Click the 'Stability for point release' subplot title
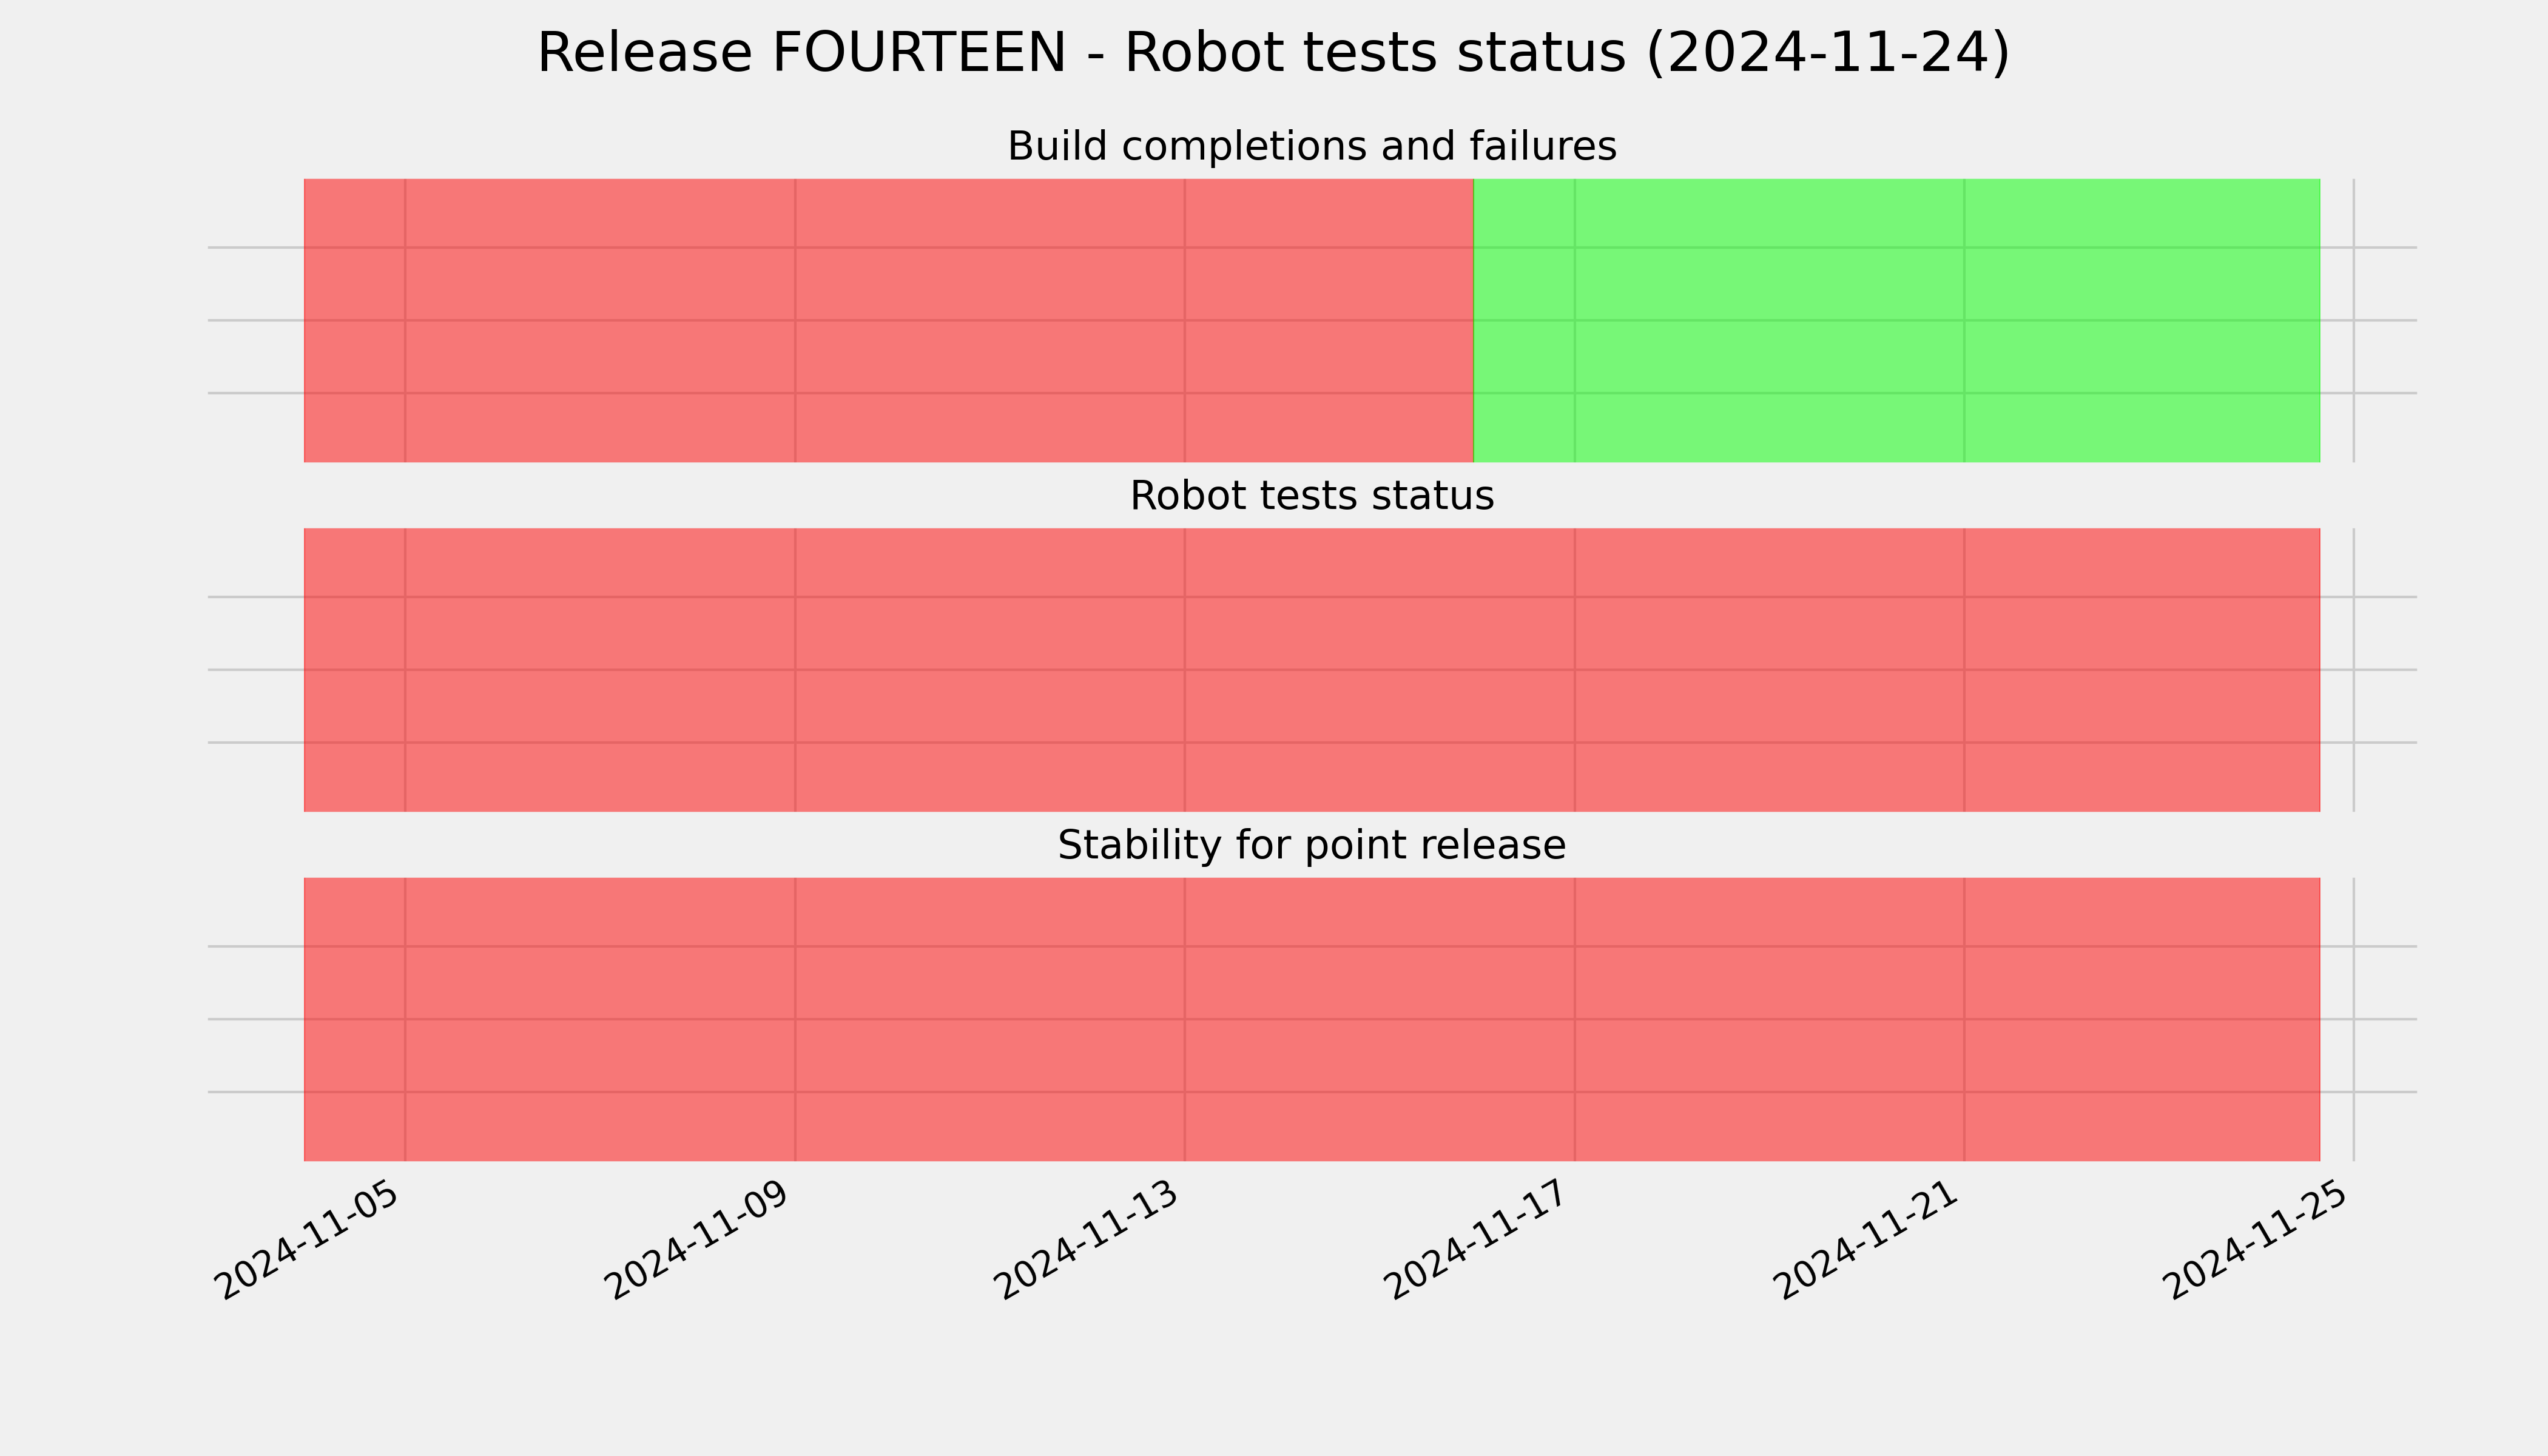This screenshot has height=1456, width=2548. (x=1311, y=845)
